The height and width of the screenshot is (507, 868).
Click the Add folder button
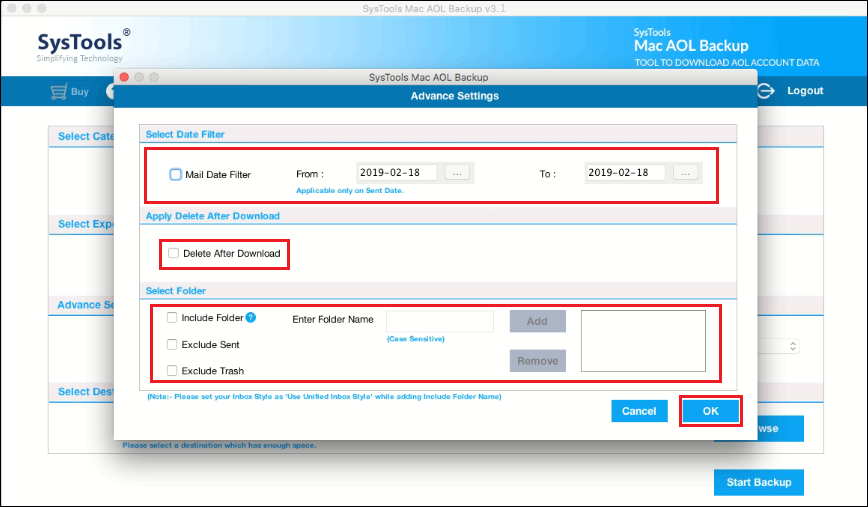tap(538, 321)
